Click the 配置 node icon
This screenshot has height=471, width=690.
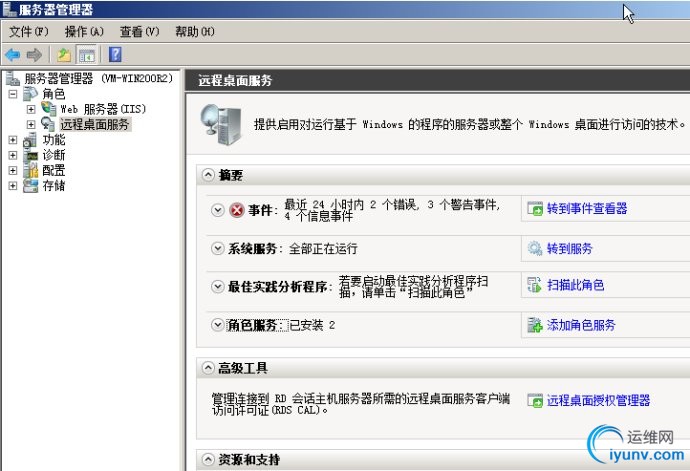[x=31, y=170]
